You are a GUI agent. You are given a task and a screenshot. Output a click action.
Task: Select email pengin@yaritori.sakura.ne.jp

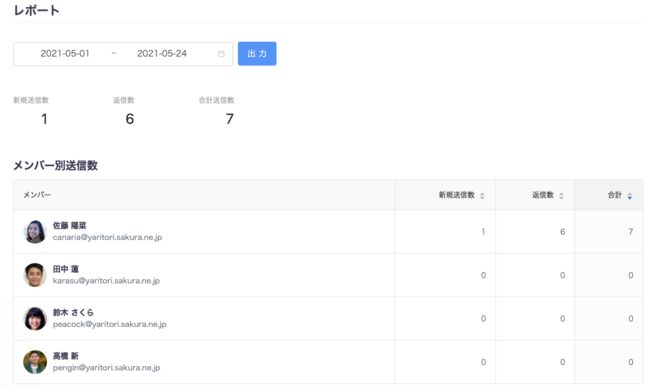[106, 368]
